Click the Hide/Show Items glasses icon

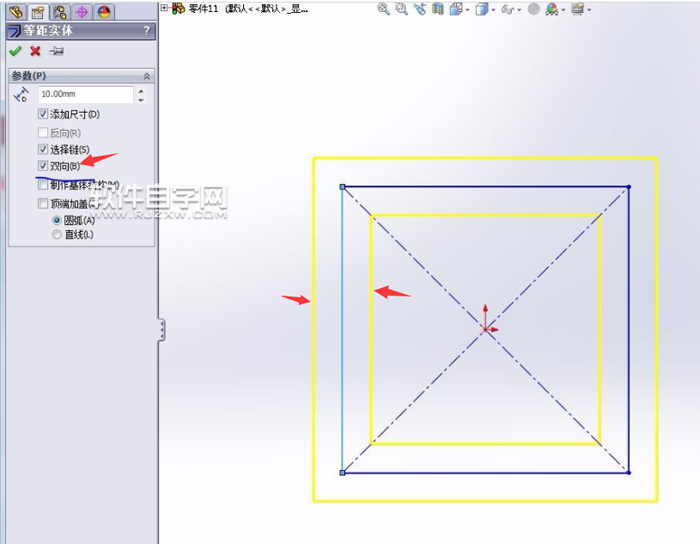(x=508, y=9)
